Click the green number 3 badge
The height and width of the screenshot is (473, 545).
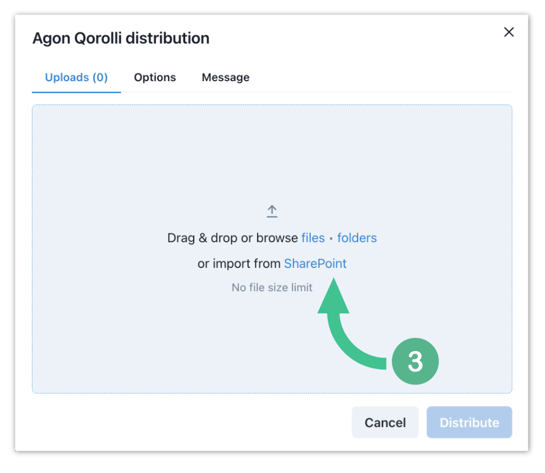(x=415, y=361)
